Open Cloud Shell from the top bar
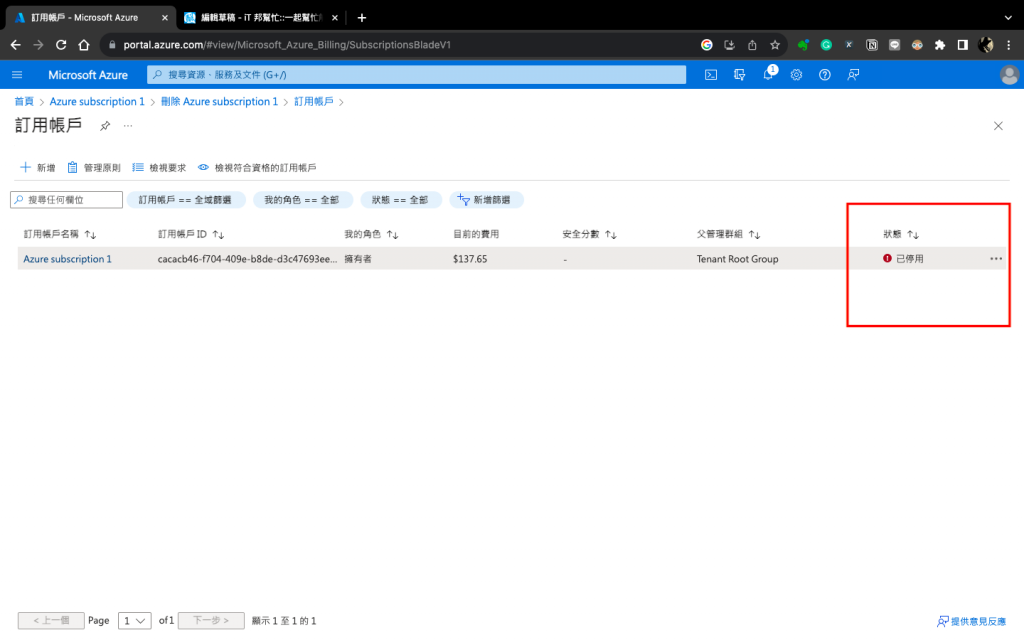This screenshot has width=1024, height=640. (711, 74)
